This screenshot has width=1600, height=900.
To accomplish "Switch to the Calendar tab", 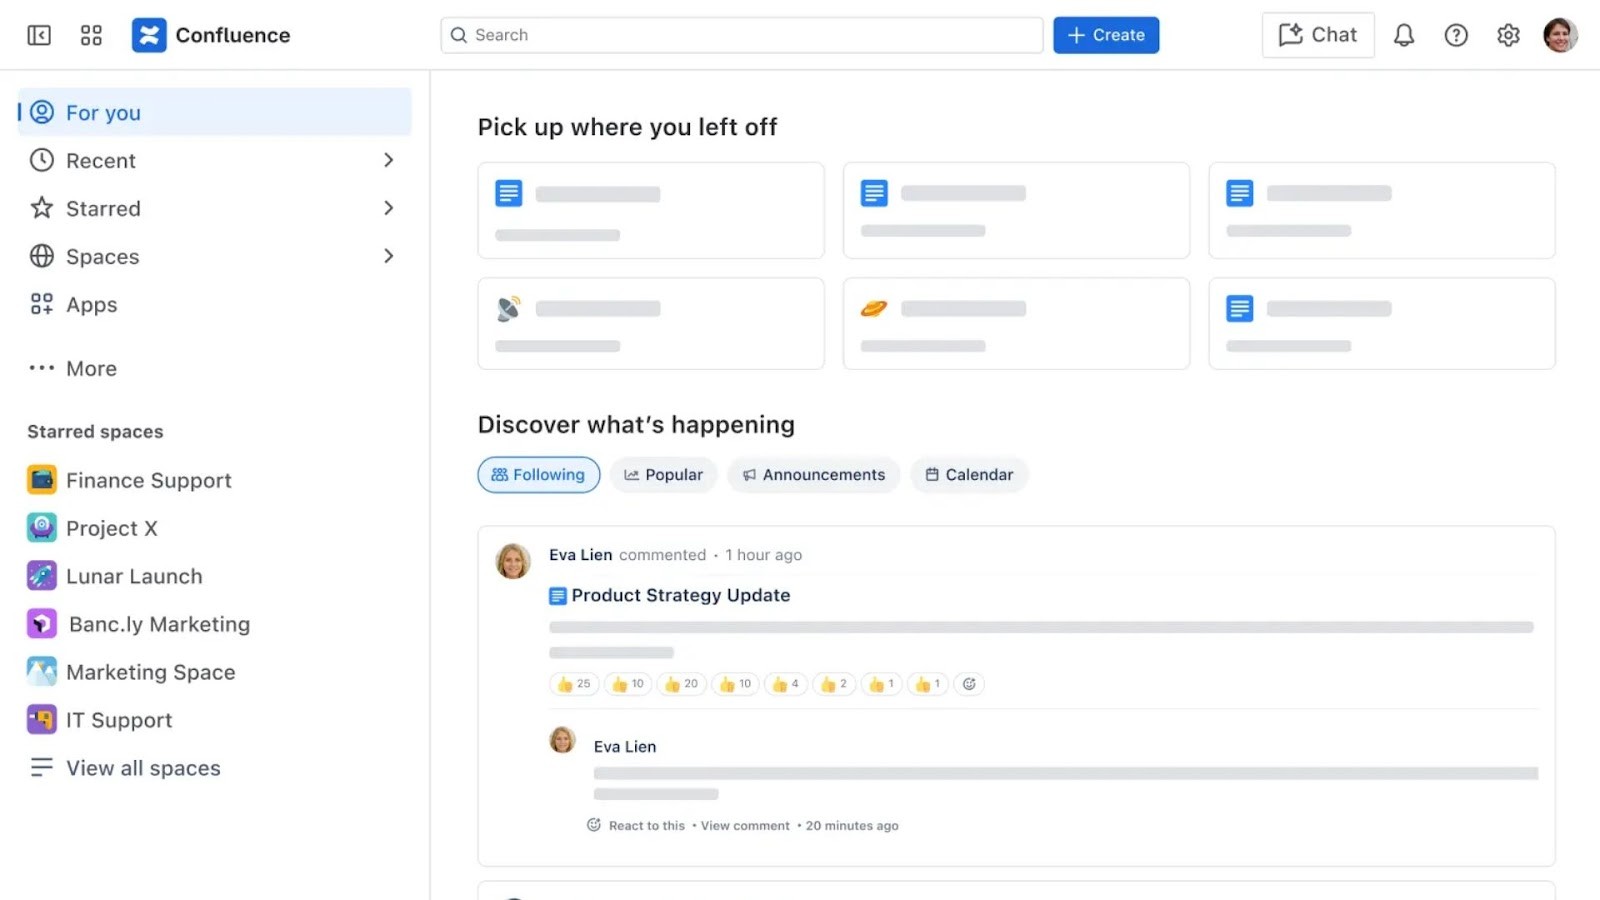I will point(968,474).
